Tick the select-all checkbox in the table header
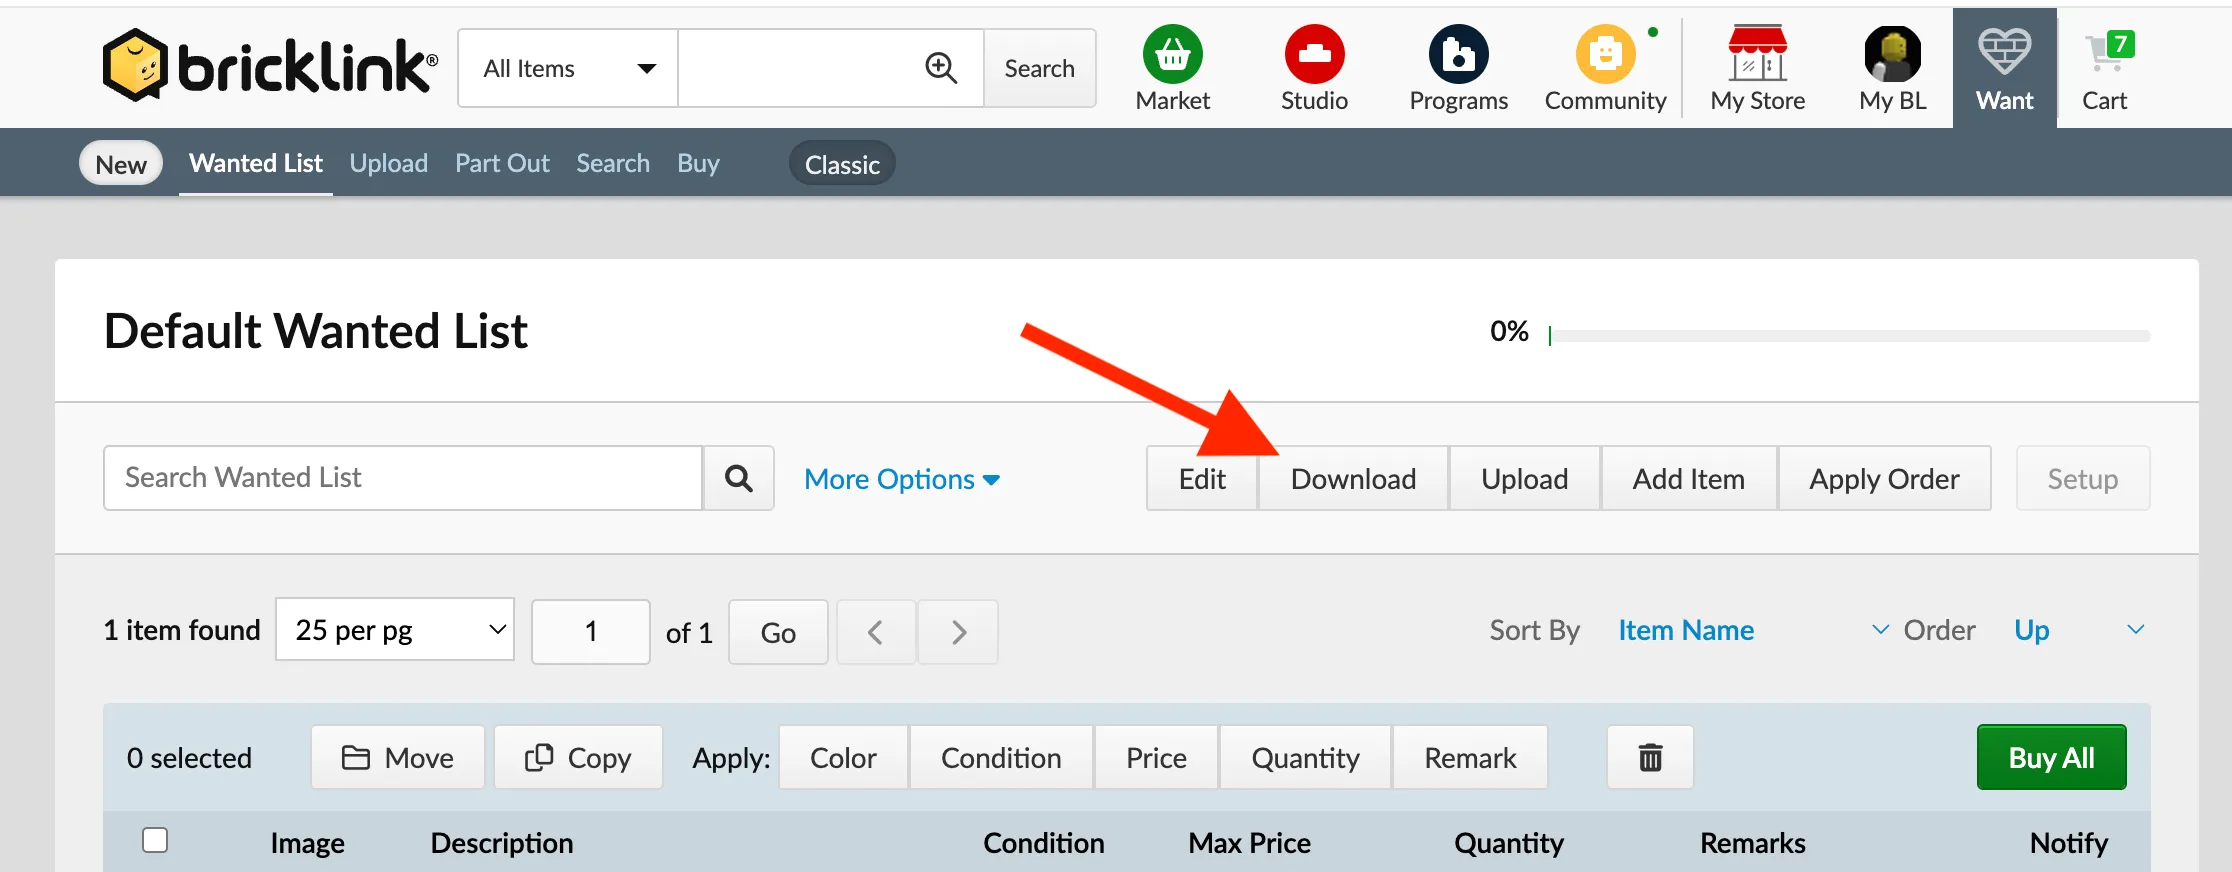 click(x=155, y=840)
